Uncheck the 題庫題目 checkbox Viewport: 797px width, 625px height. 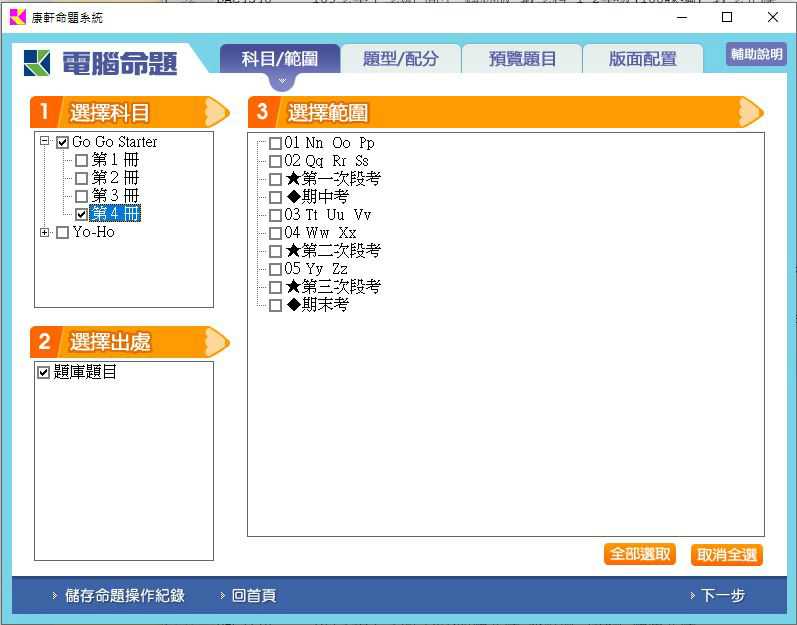pos(44,372)
